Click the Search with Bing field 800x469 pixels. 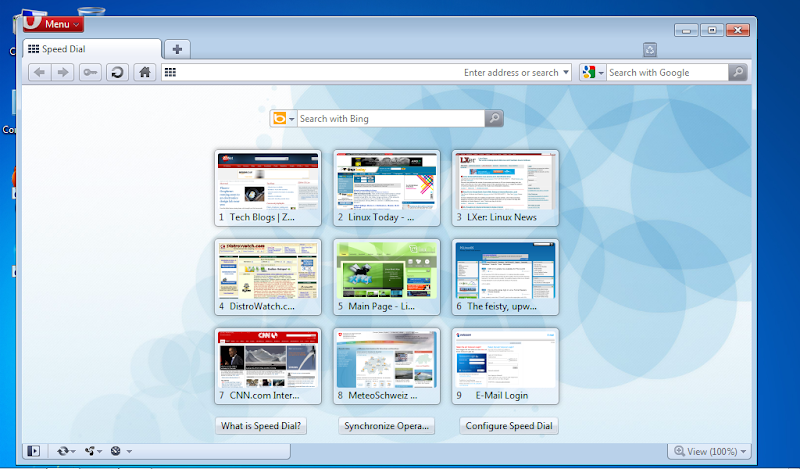pos(391,118)
